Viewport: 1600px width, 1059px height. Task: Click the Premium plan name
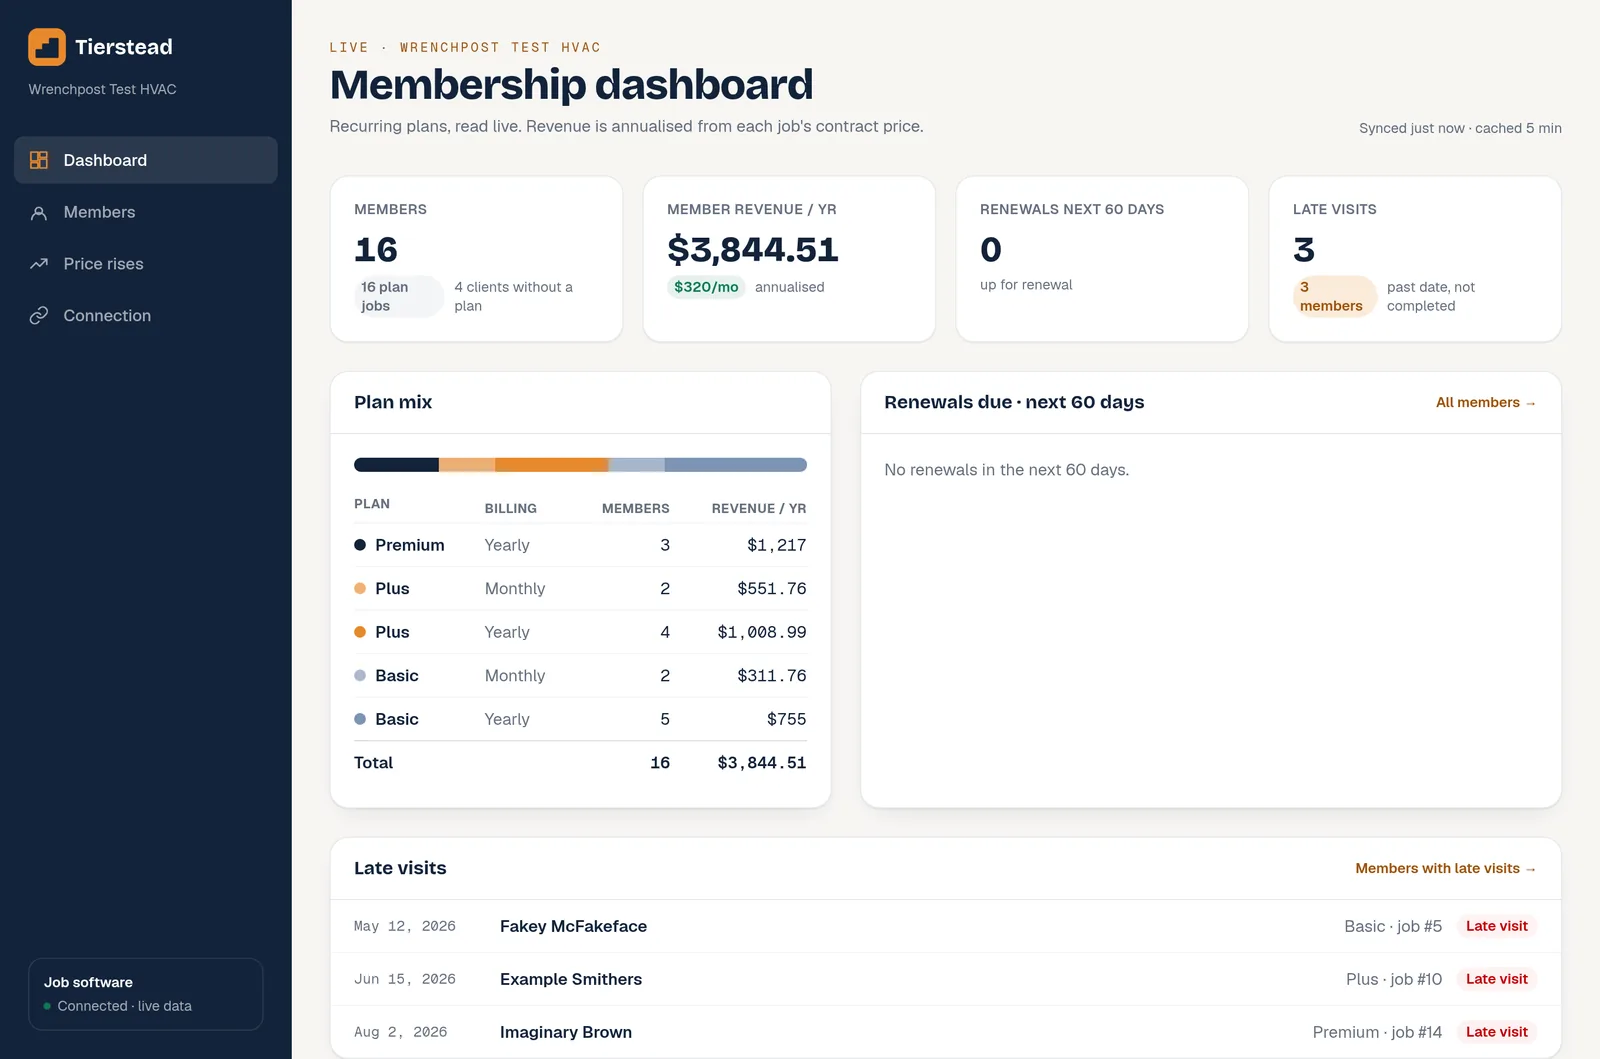410,545
